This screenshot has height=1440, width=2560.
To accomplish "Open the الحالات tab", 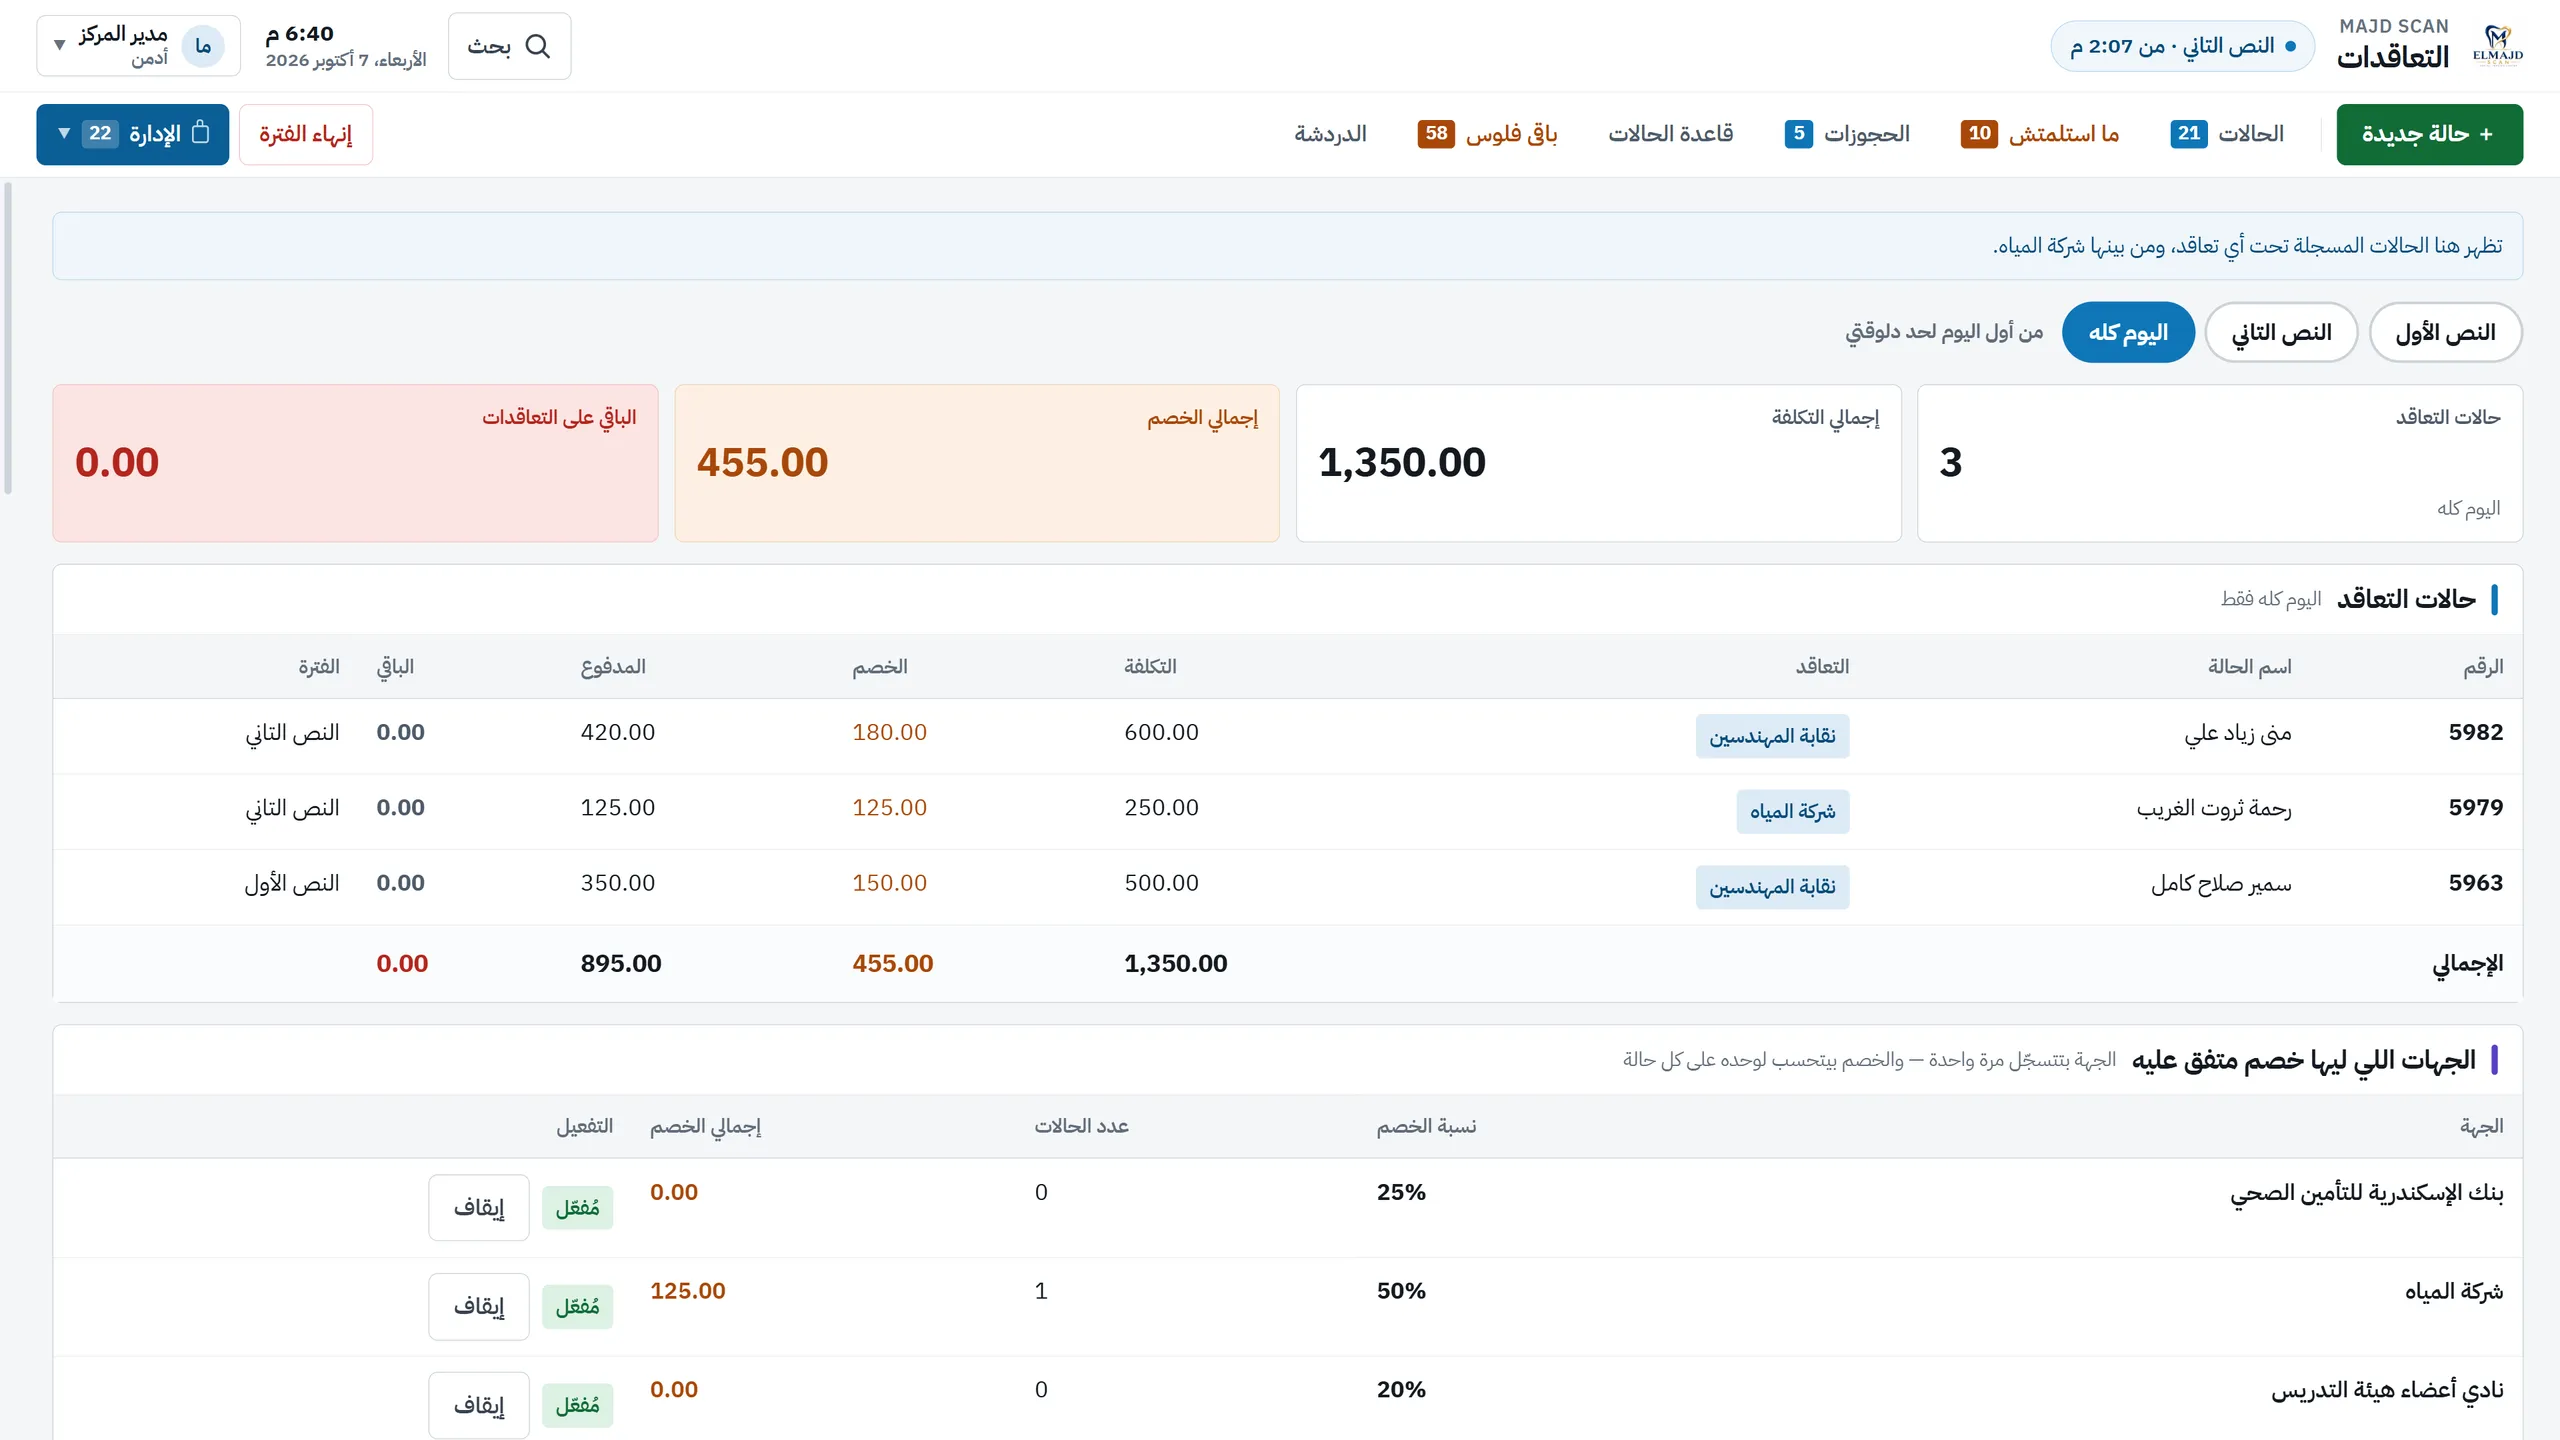I will [x=2227, y=133].
